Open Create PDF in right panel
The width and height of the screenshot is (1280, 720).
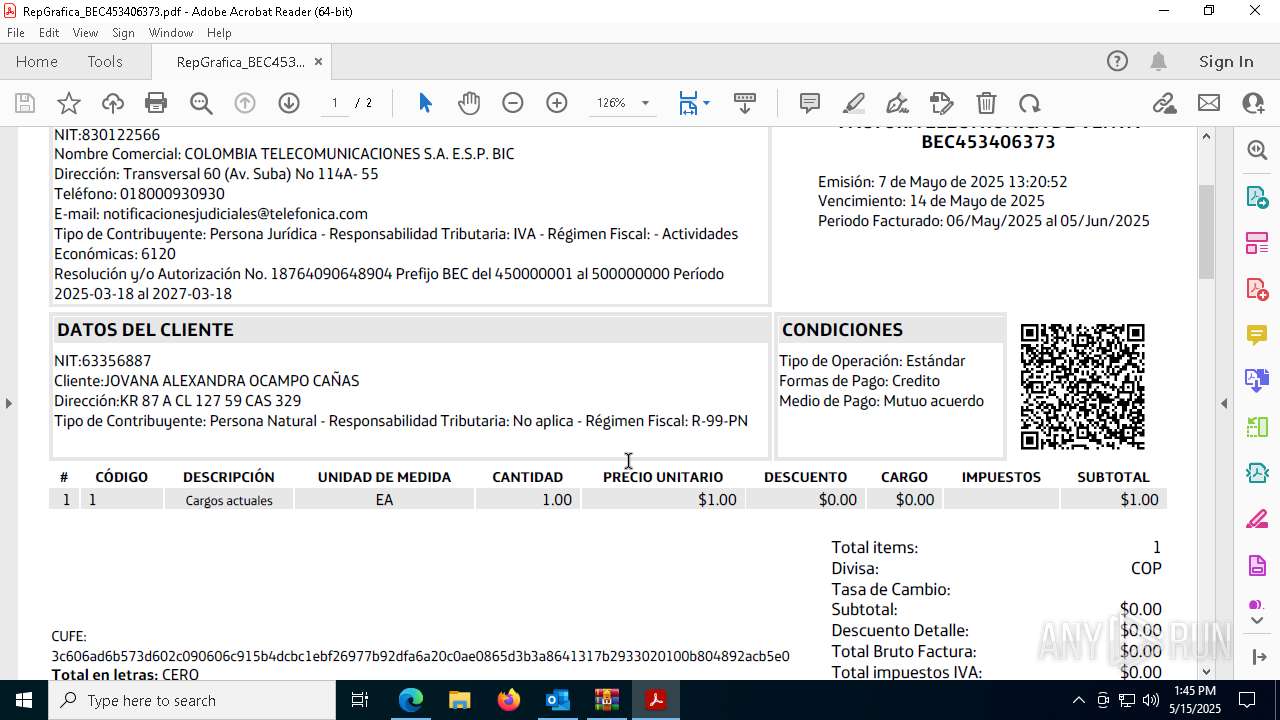tap(1257, 289)
